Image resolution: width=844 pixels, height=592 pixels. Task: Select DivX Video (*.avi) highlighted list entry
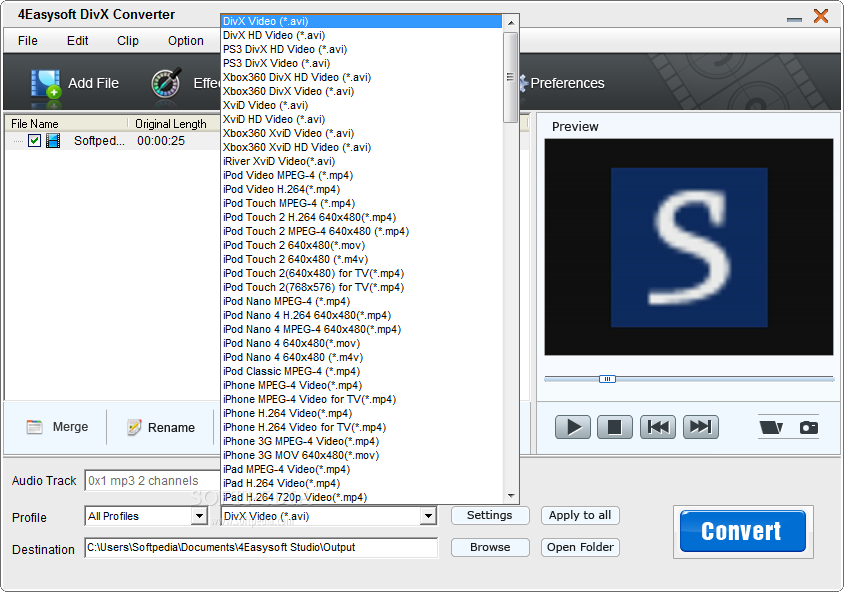pyautogui.click(x=361, y=21)
